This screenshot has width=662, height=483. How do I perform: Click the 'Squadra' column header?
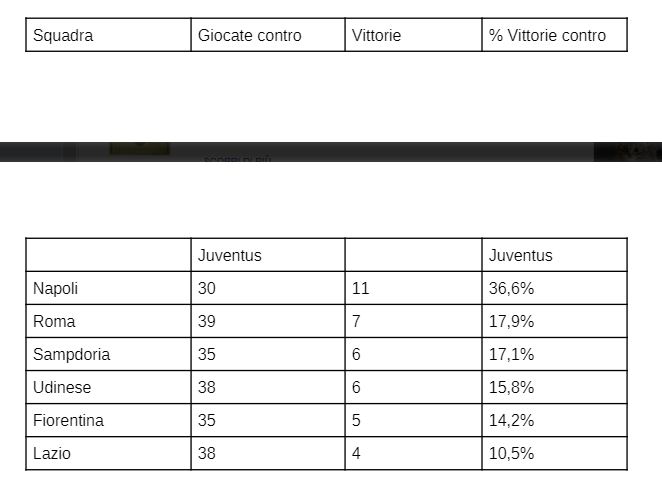(x=63, y=35)
